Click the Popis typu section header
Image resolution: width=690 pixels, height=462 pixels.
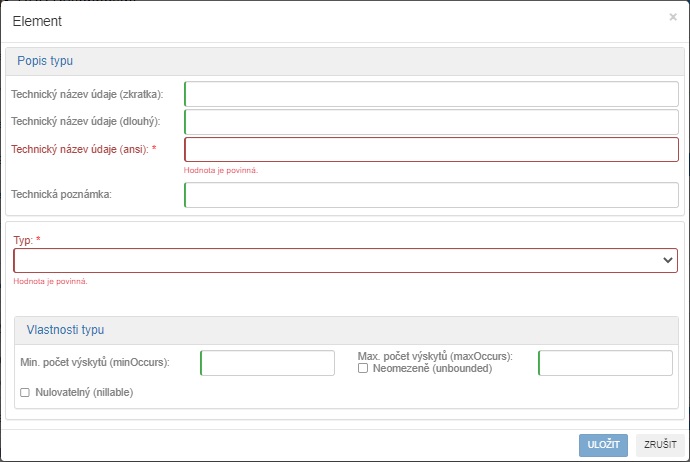click(x=45, y=61)
